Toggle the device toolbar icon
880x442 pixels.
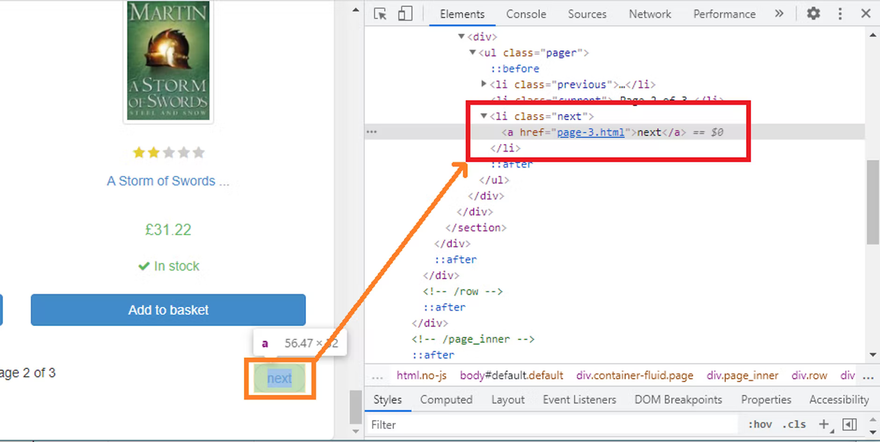pyautogui.click(x=405, y=14)
